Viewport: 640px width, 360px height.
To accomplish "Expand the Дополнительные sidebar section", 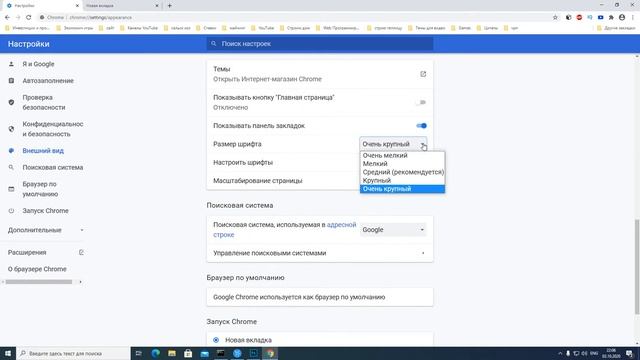I will point(45,230).
